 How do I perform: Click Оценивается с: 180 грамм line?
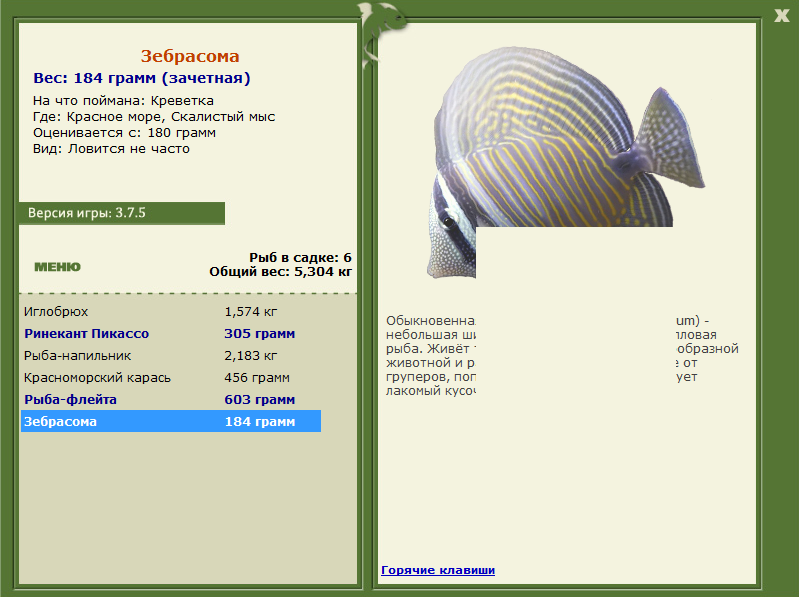pyautogui.click(x=124, y=133)
